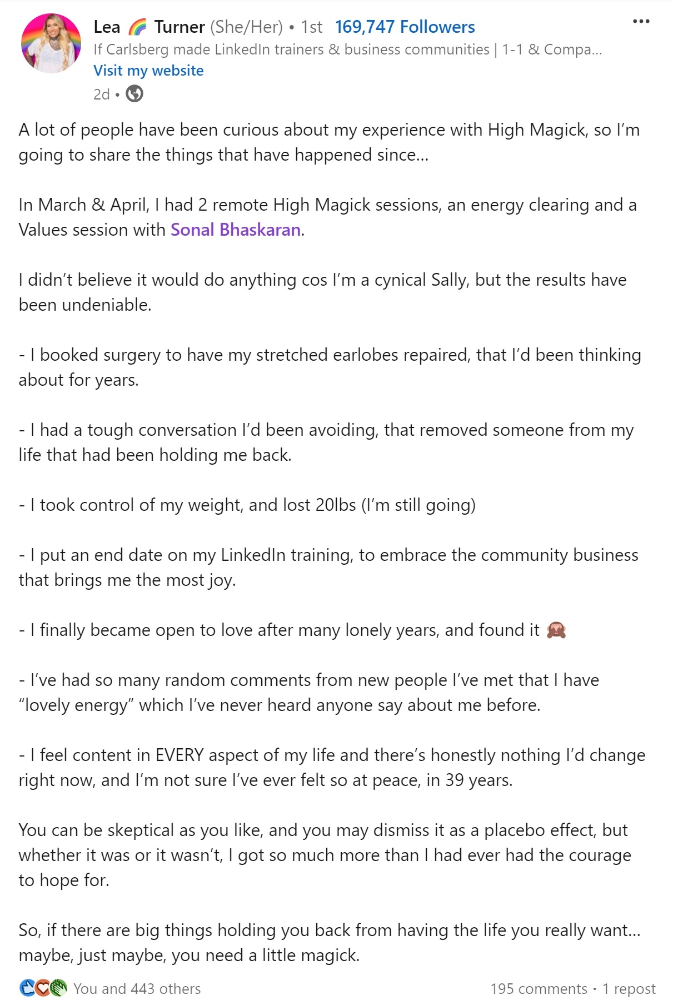Click the rainbow emoji in the name

[138, 27]
